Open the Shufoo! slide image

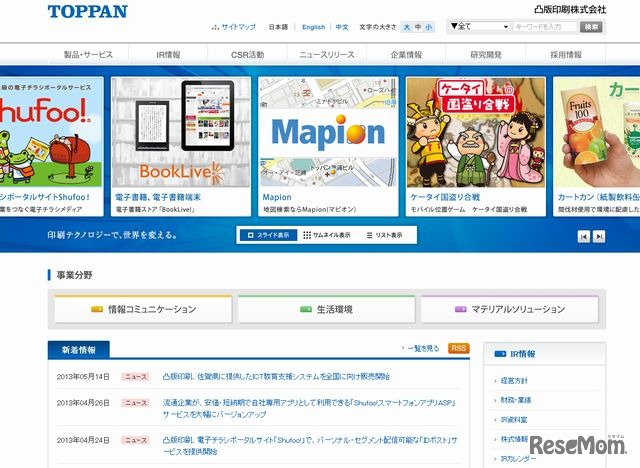coord(51,132)
